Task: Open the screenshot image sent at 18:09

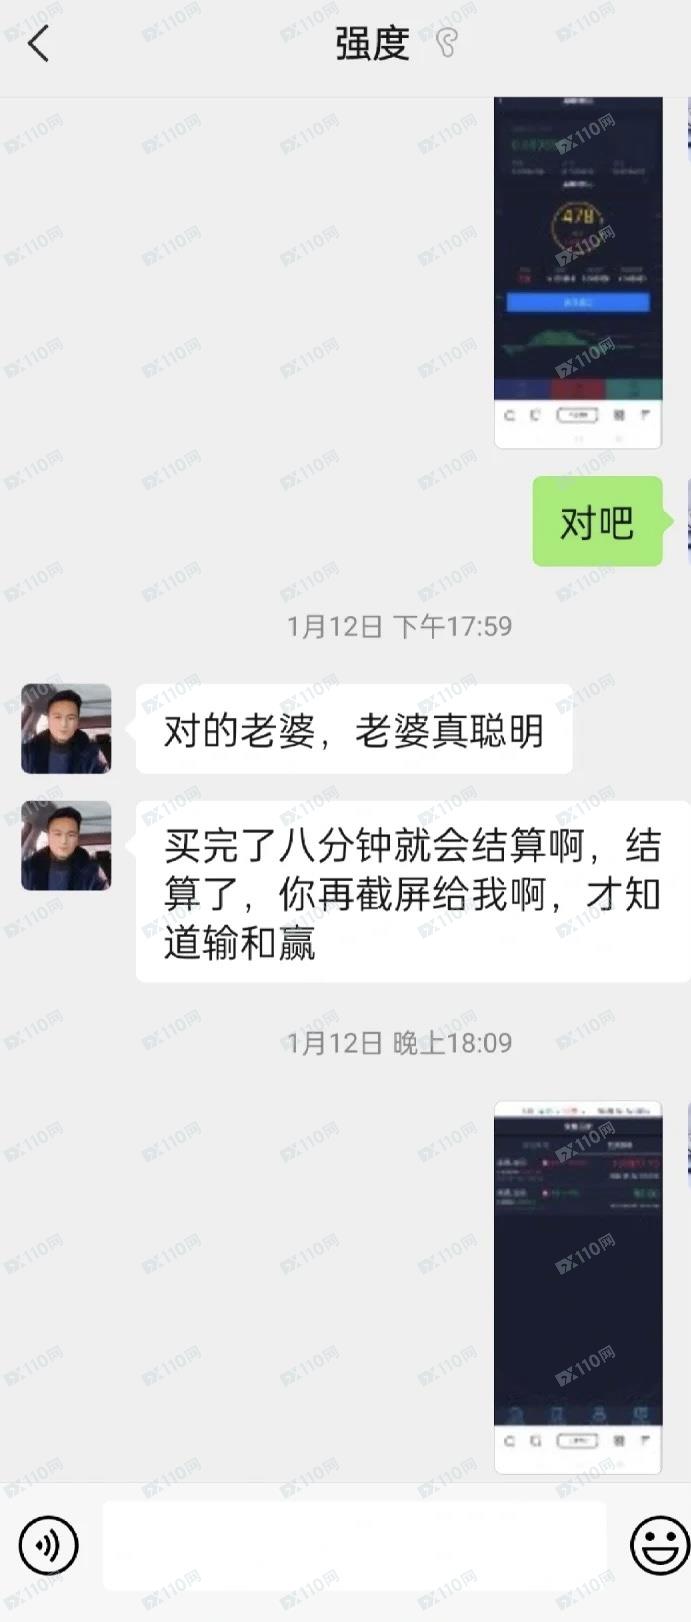Action: click(578, 1287)
